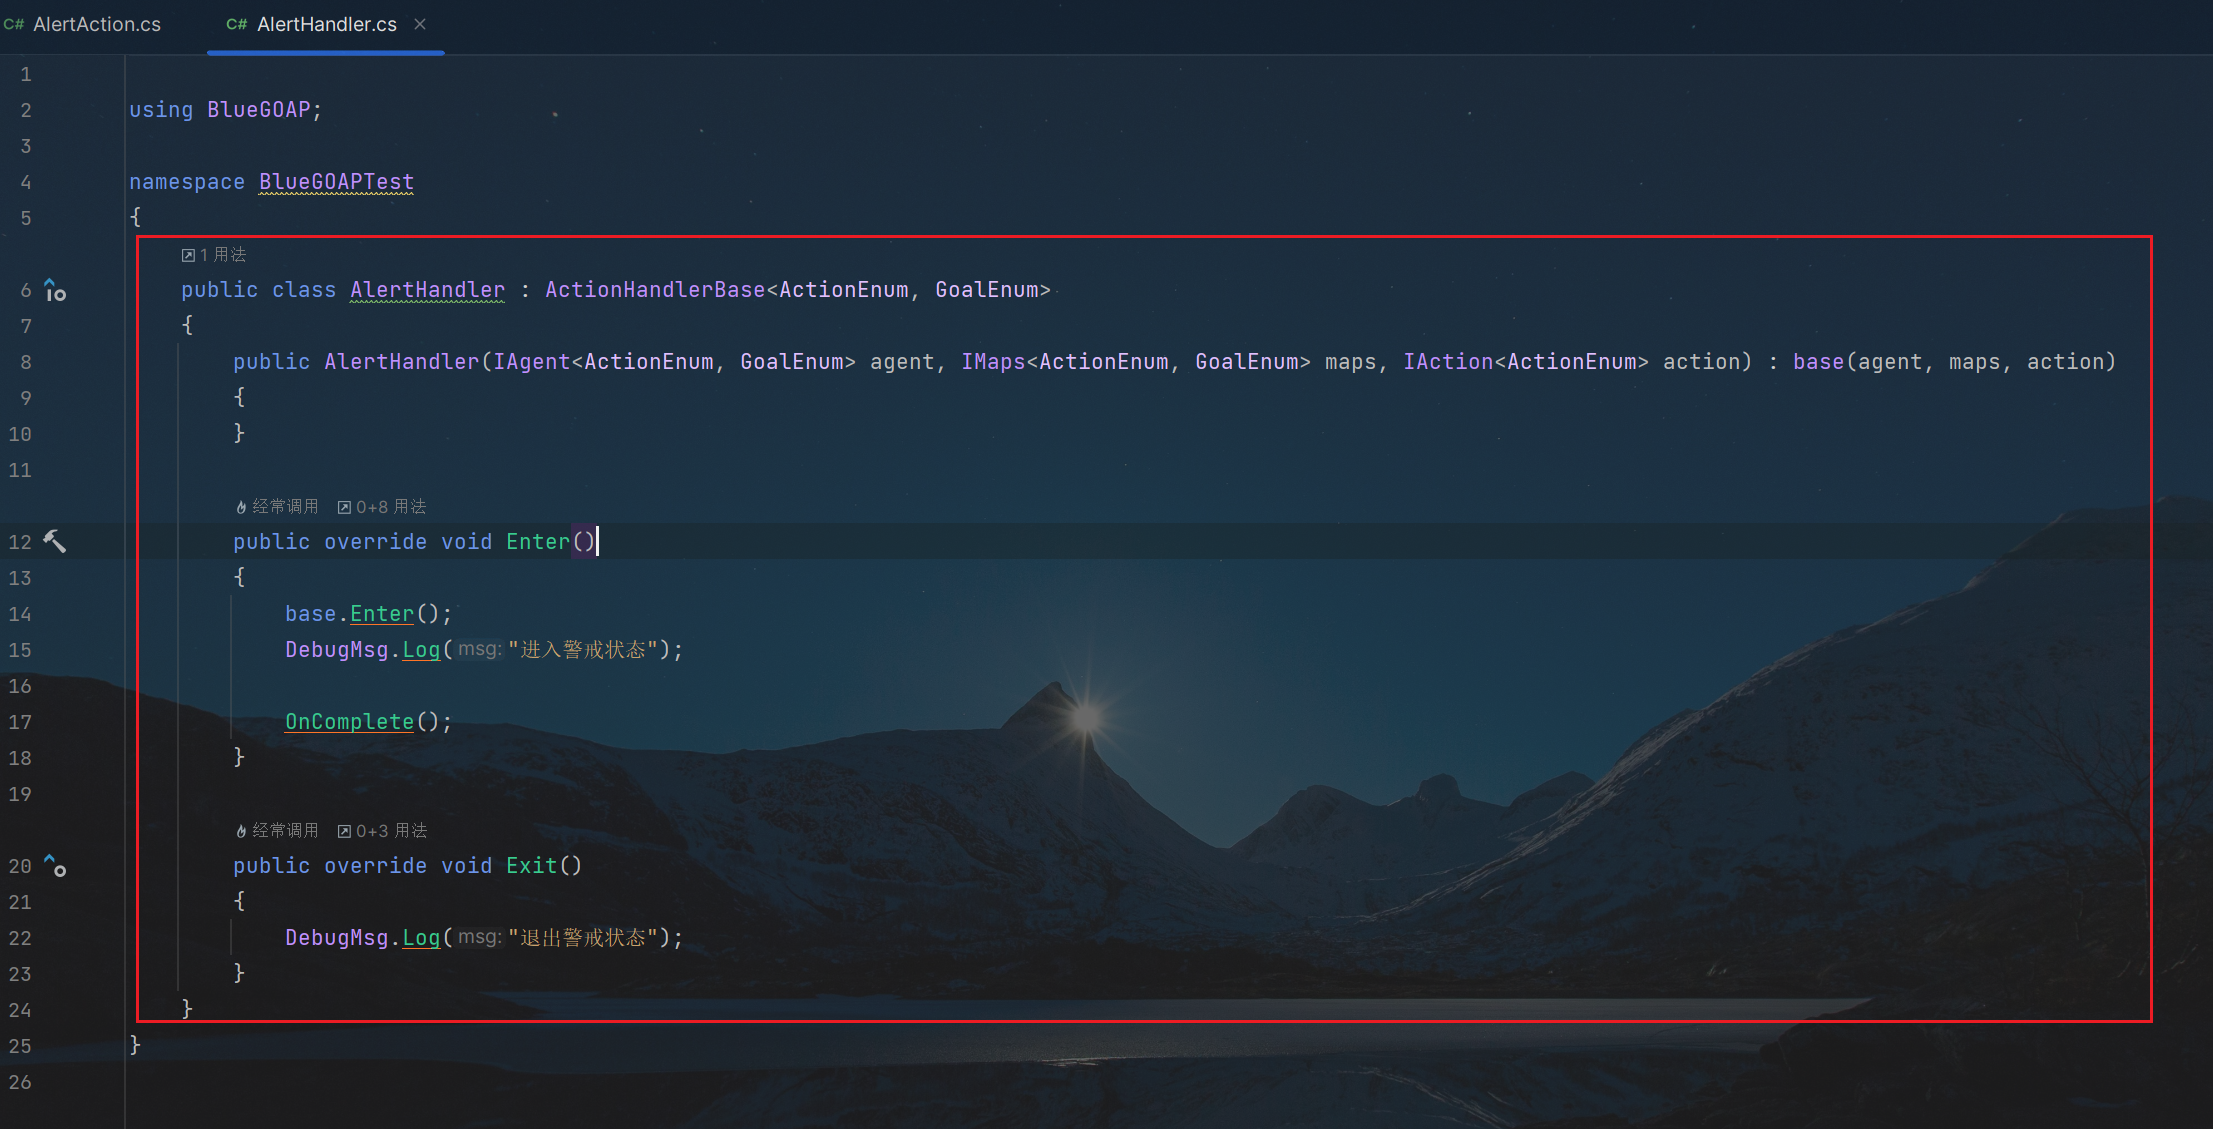Click the underlined base.Enter call
This screenshot has height=1129, width=2213.
tap(381, 613)
